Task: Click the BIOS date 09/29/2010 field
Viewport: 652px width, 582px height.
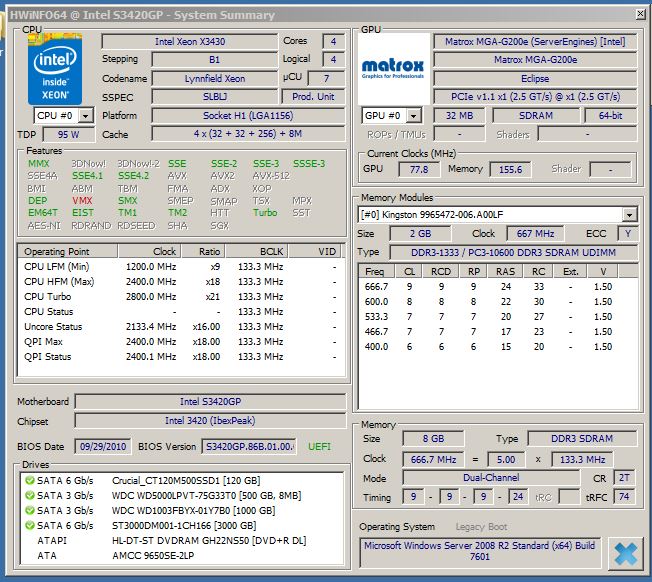Action: click(x=103, y=446)
